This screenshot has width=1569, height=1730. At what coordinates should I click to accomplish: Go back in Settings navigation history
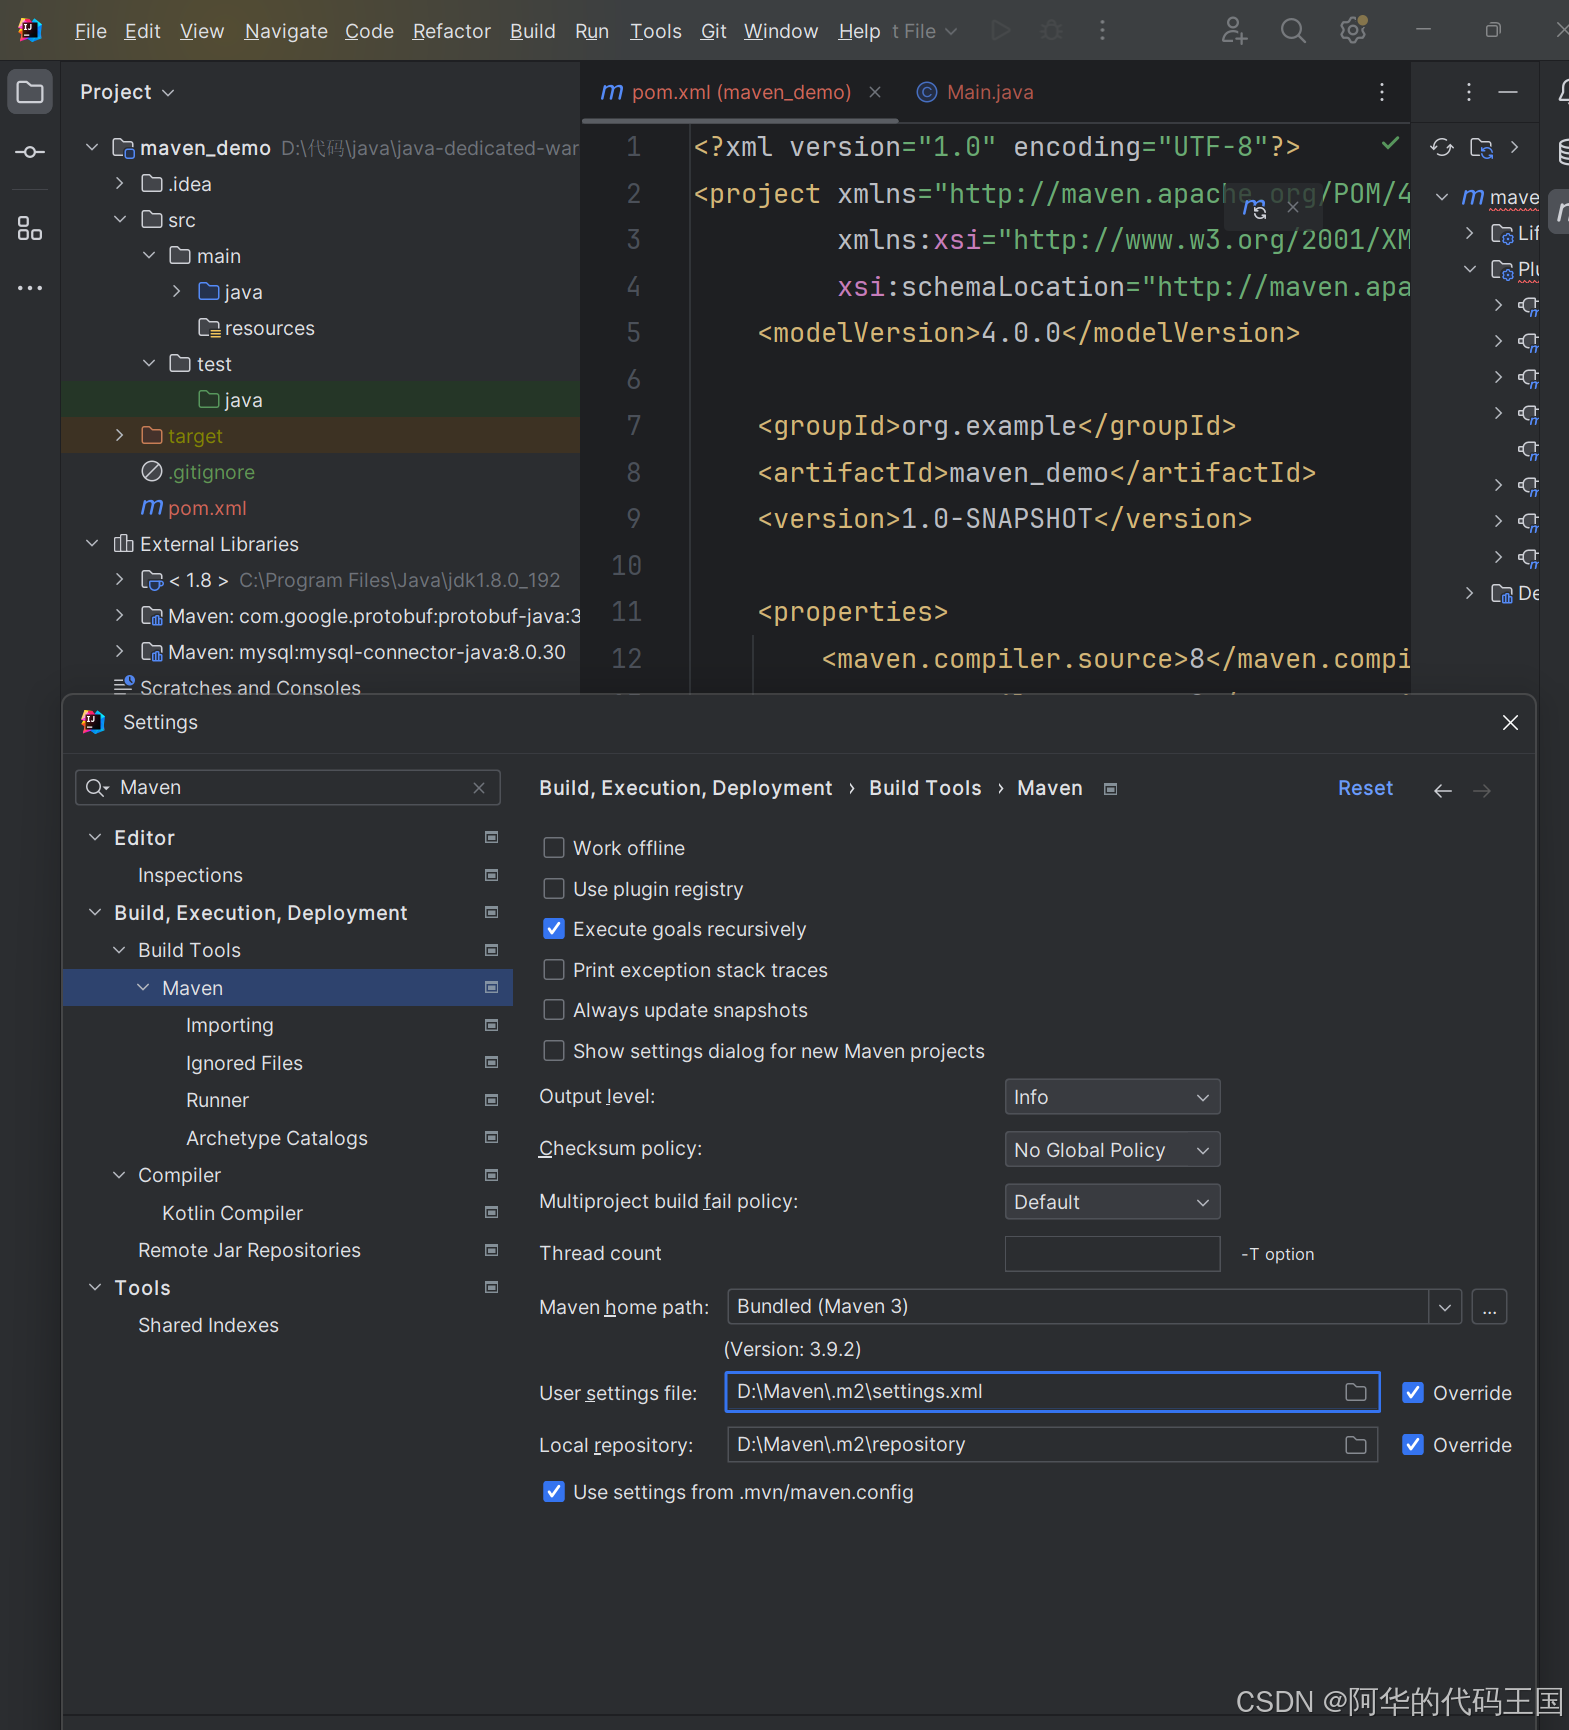pos(1442,790)
